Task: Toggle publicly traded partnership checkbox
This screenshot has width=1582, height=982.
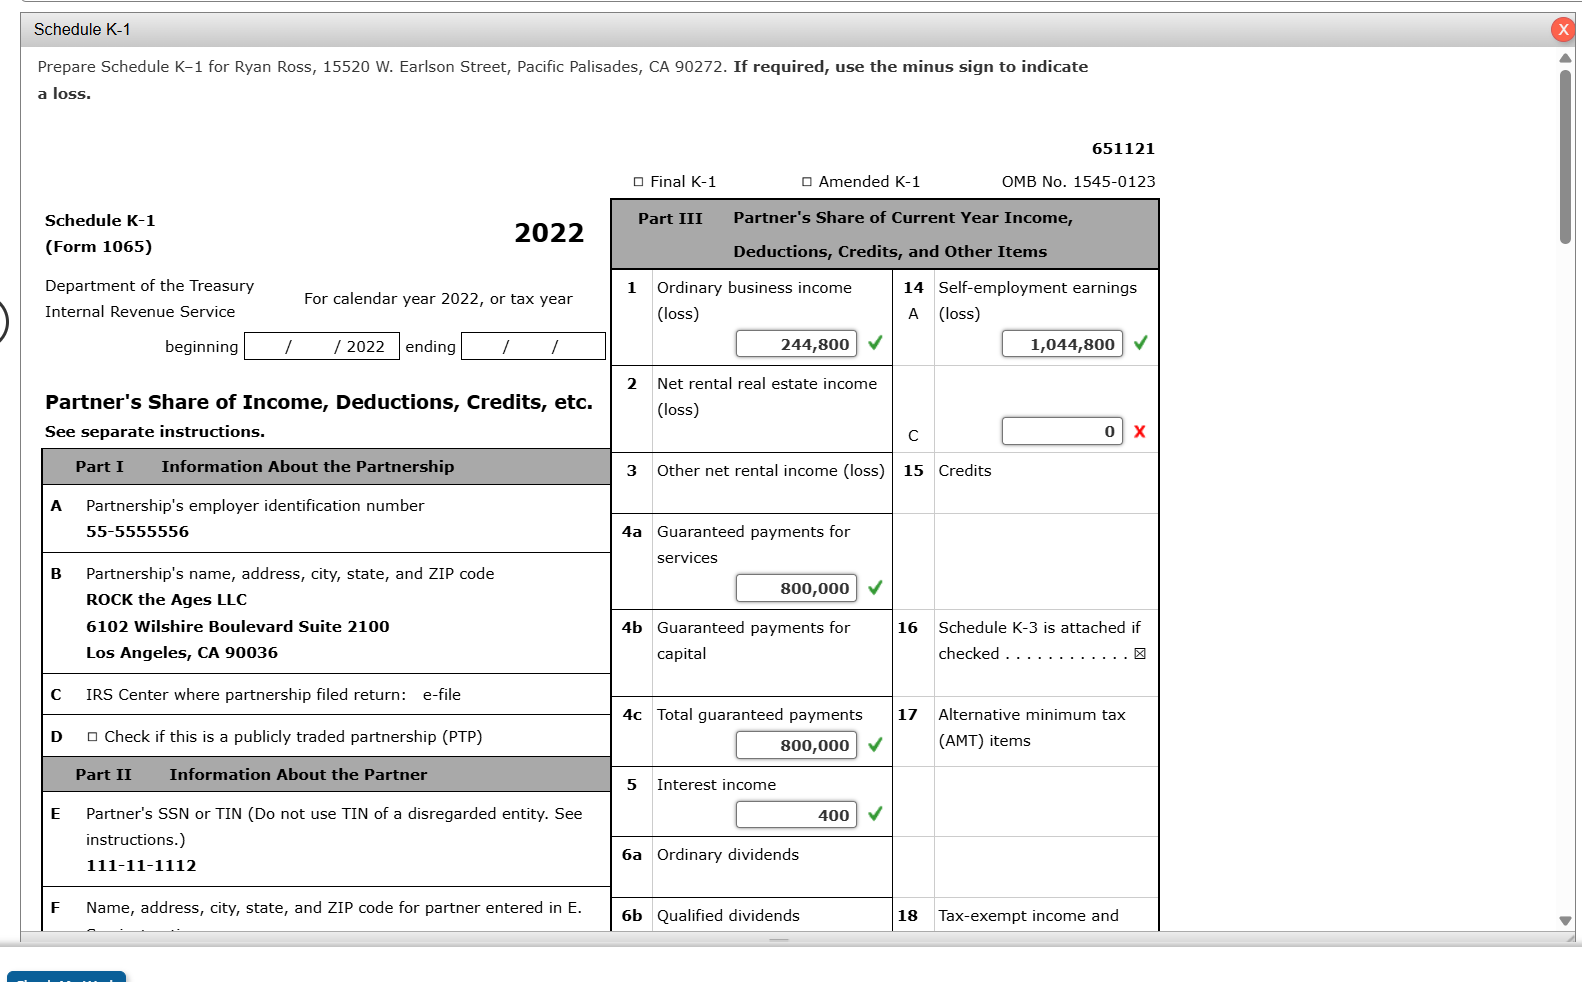Action: [92, 737]
